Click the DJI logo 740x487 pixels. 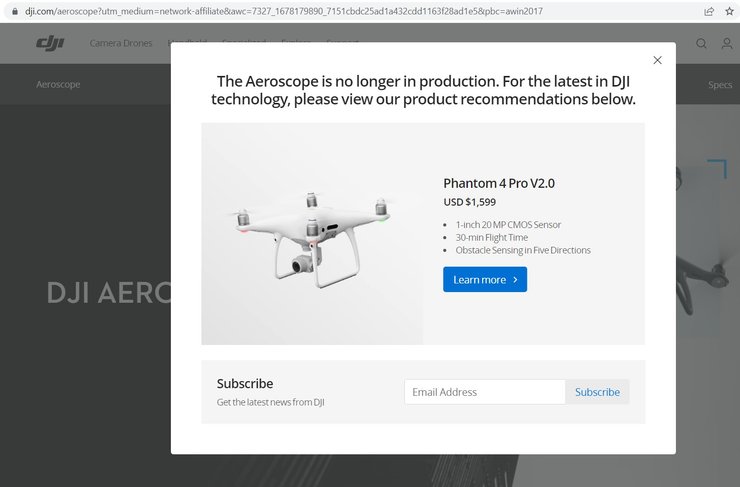49,43
